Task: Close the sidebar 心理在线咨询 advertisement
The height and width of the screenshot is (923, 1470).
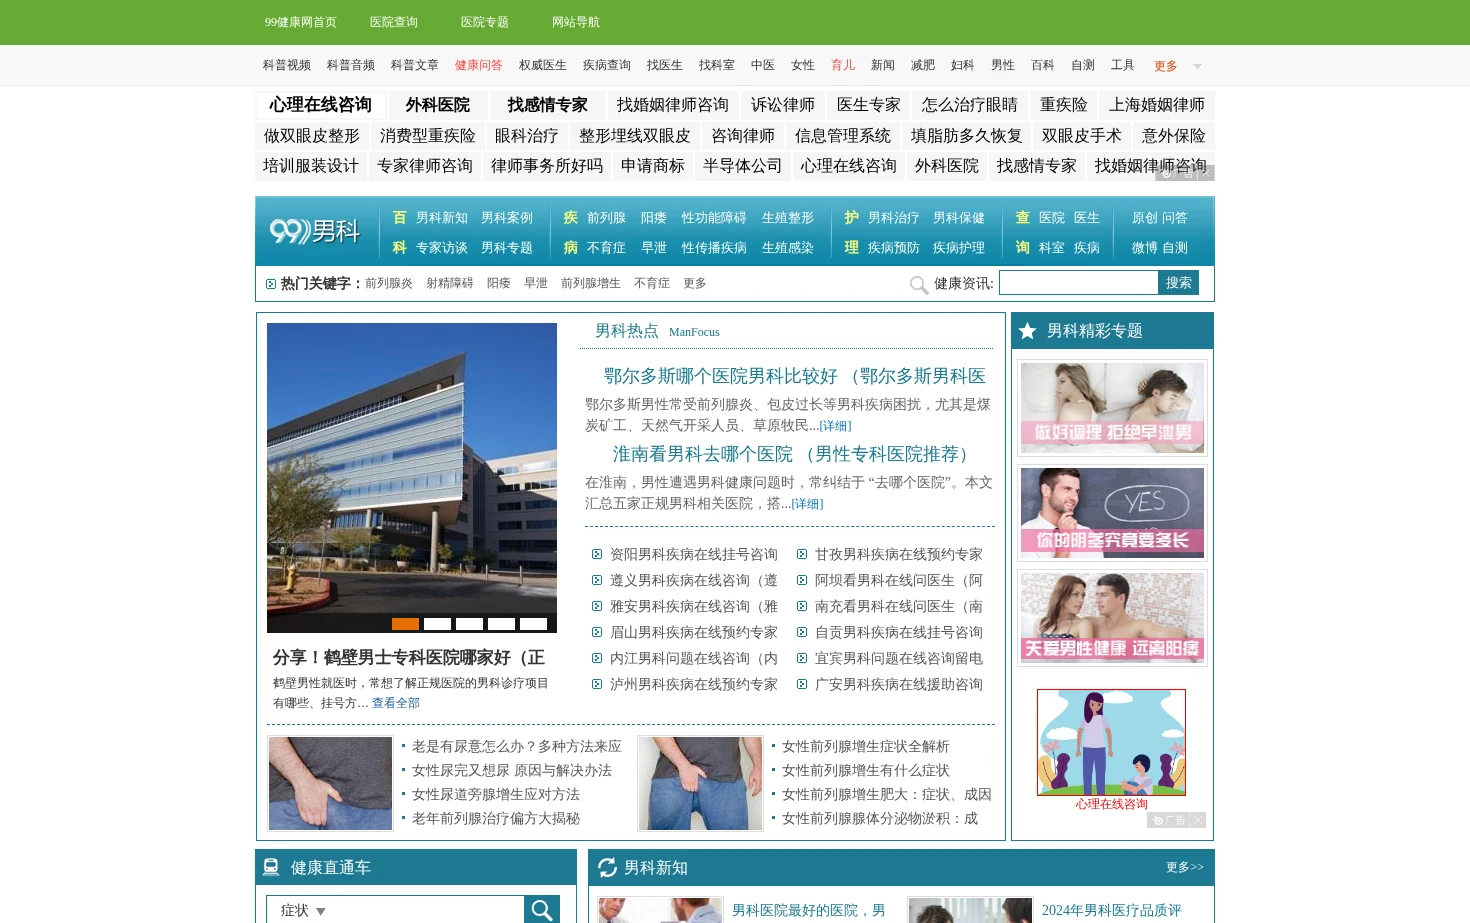Action: click(x=1198, y=820)
